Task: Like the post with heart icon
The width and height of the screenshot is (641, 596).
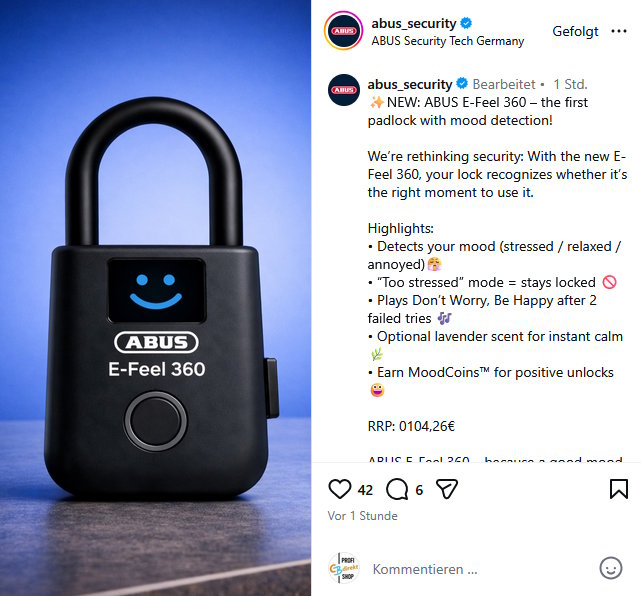Action: point(340,489)
